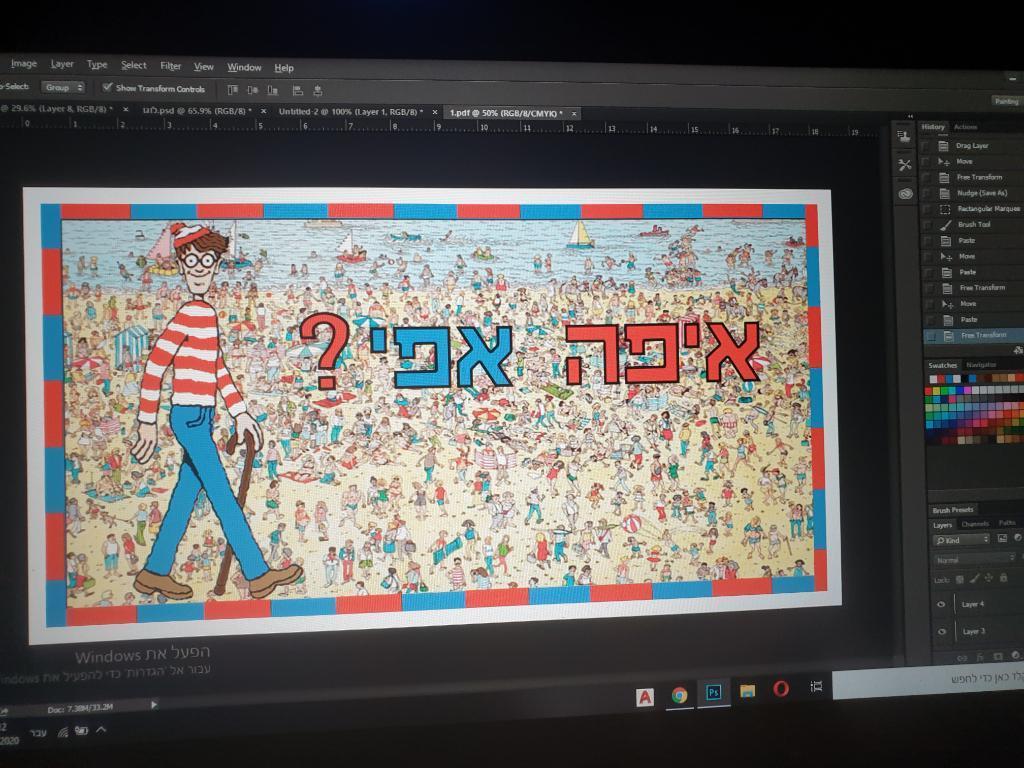Click the Task View taskbar icon
This screenshot has height=768, width=1024.
click(x=816, y=686)
